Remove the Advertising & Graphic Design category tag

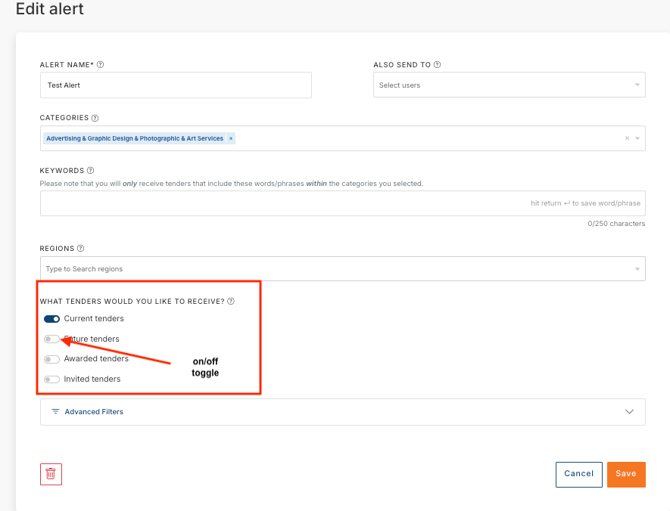click(230, 139)
